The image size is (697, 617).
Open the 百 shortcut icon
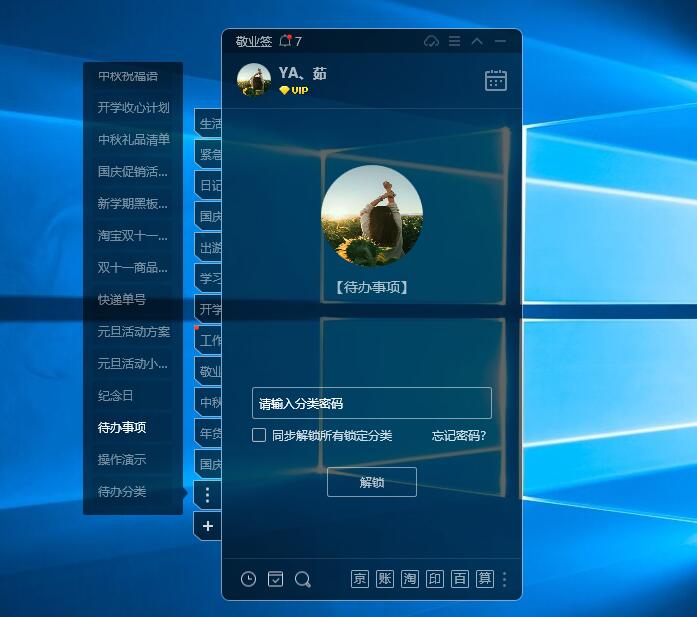(460, 579)
